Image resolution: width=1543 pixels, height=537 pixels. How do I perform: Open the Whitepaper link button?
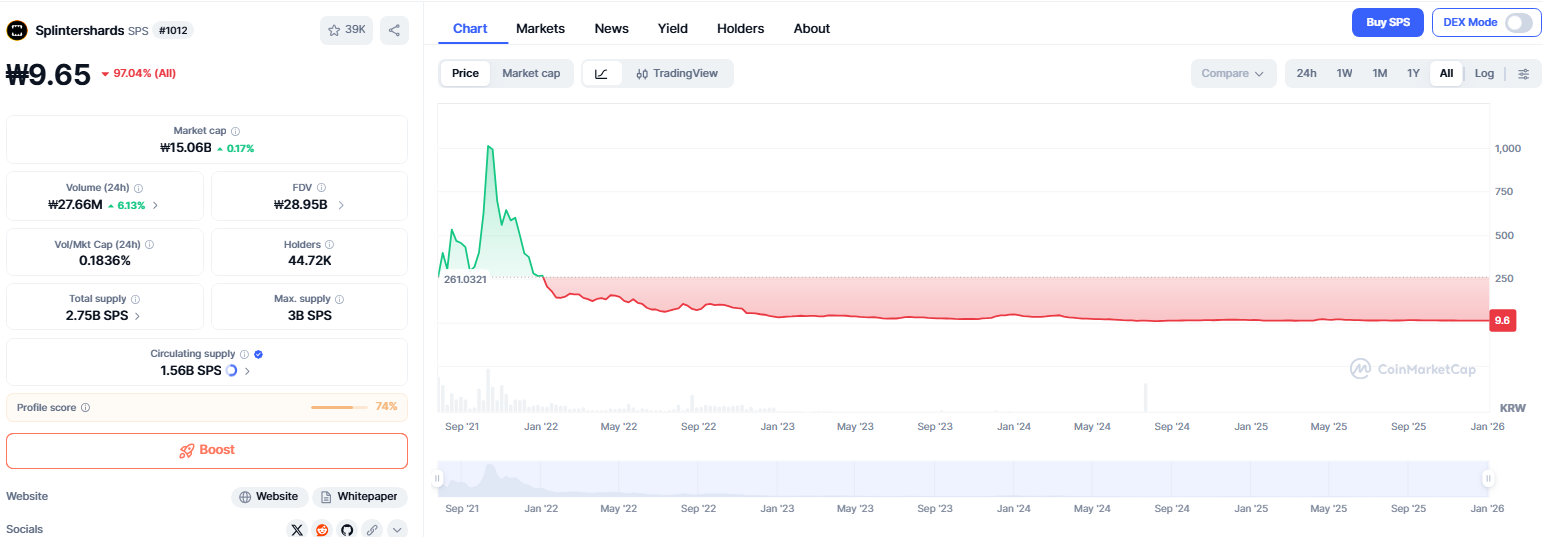[360, 496]
